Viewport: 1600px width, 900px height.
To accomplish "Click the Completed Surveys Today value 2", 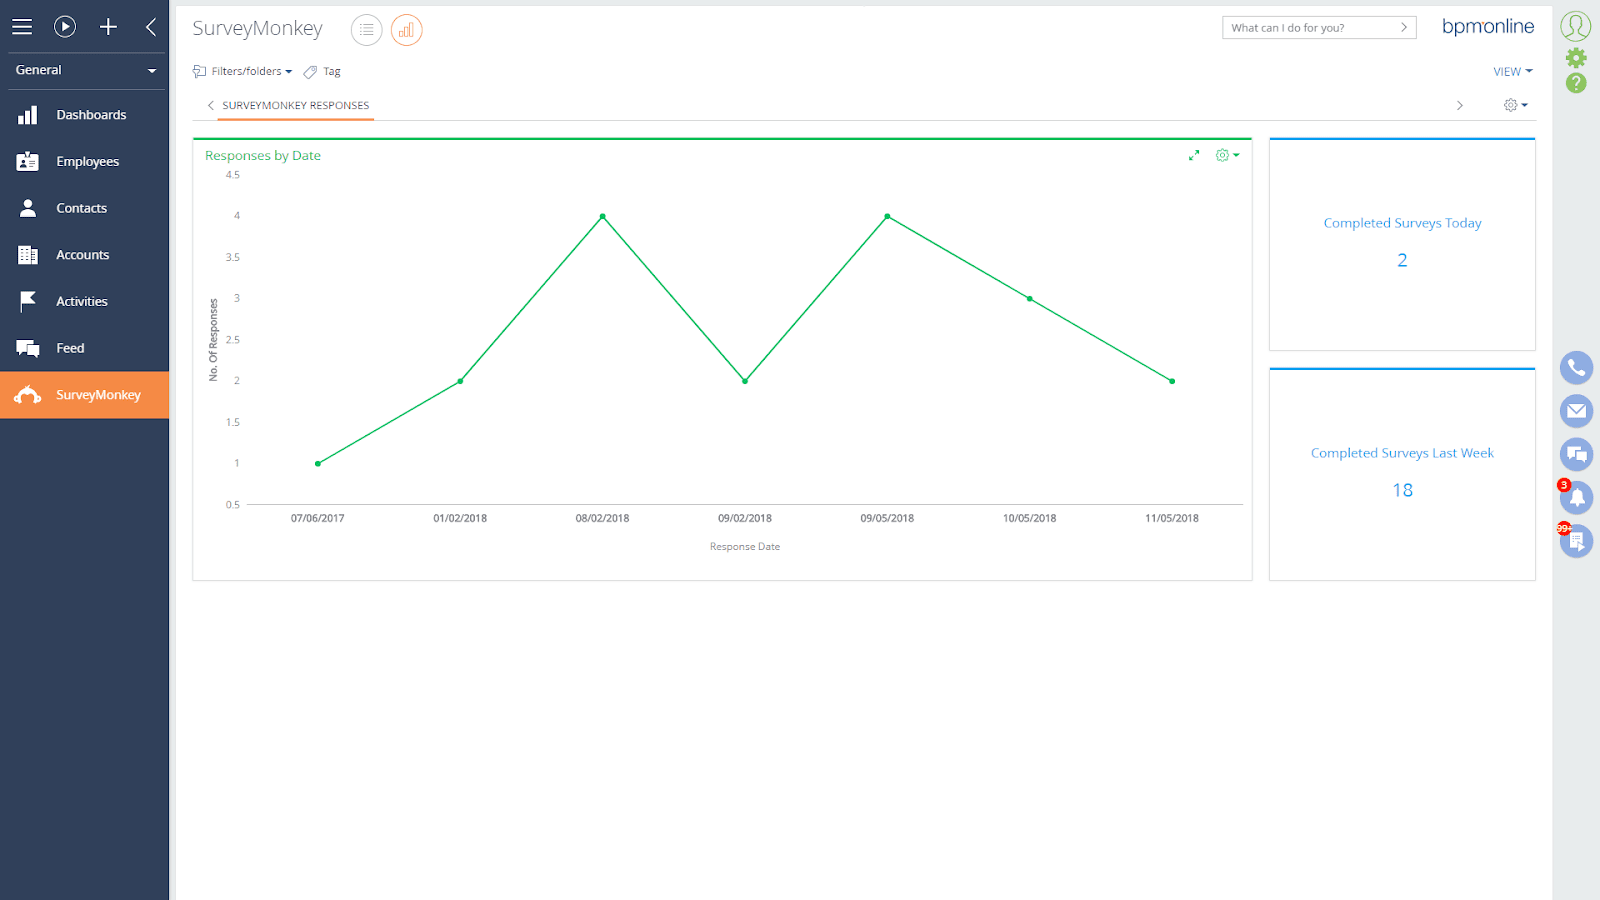I will click(x=1402, y=260).
